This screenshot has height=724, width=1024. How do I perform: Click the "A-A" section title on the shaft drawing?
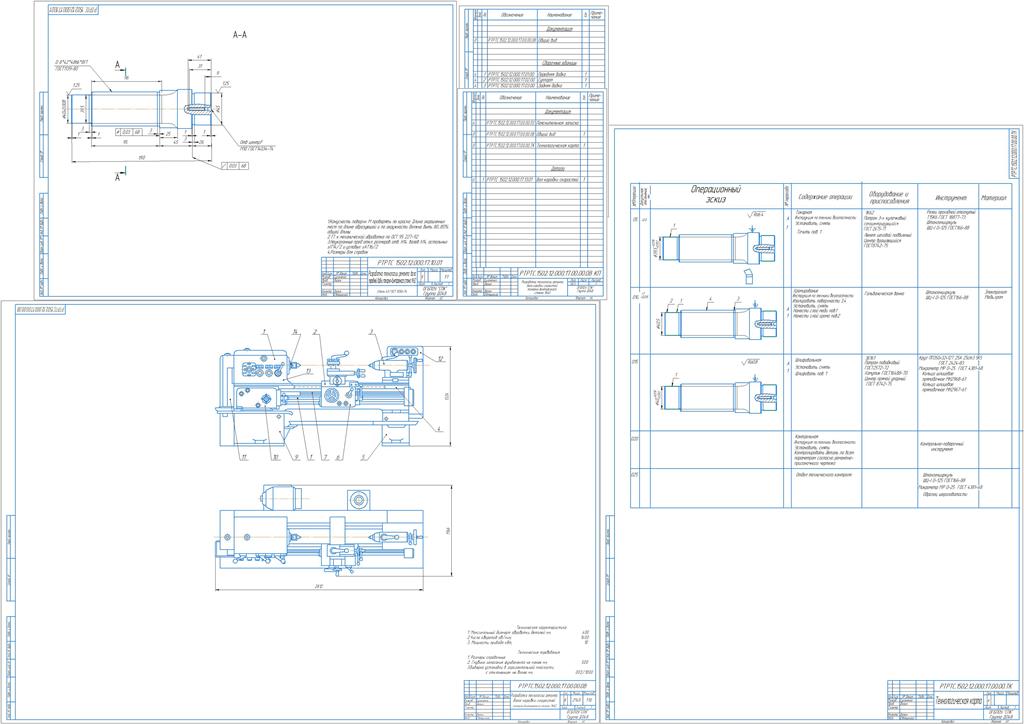point(240,35)
